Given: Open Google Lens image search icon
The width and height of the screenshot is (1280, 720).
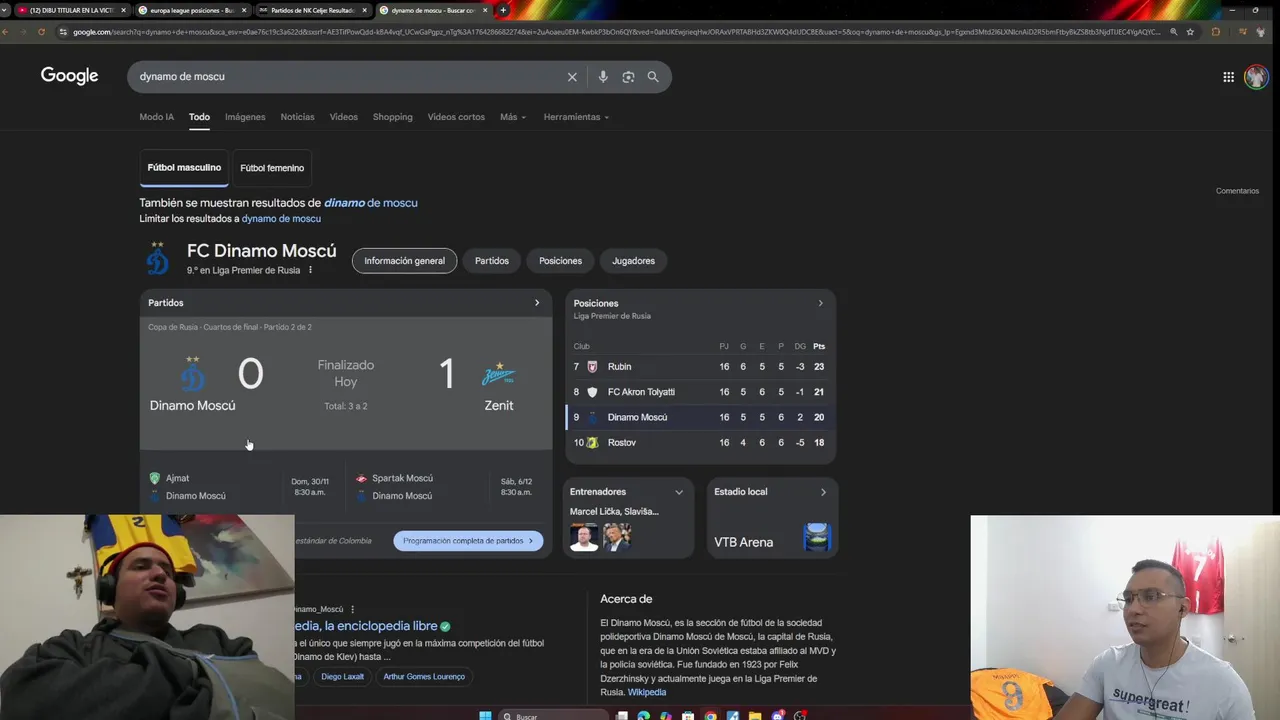Looking at the screenshot, I should point(628,77).
